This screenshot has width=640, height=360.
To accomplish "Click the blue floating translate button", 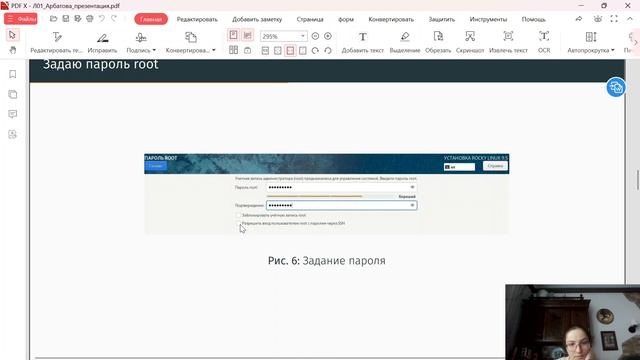I will point(616,87).
